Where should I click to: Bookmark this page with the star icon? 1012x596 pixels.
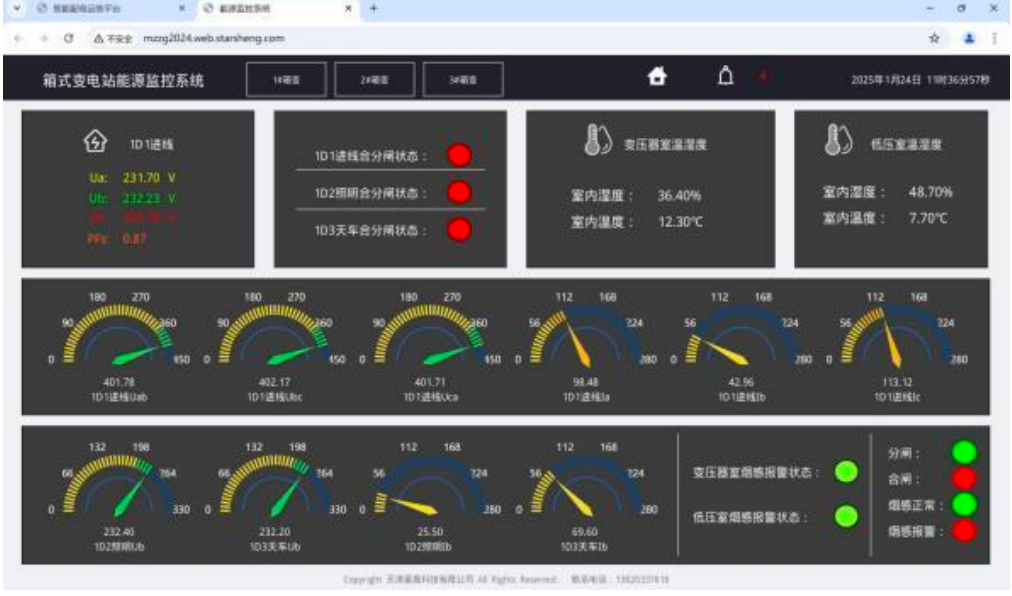point(934,38)
